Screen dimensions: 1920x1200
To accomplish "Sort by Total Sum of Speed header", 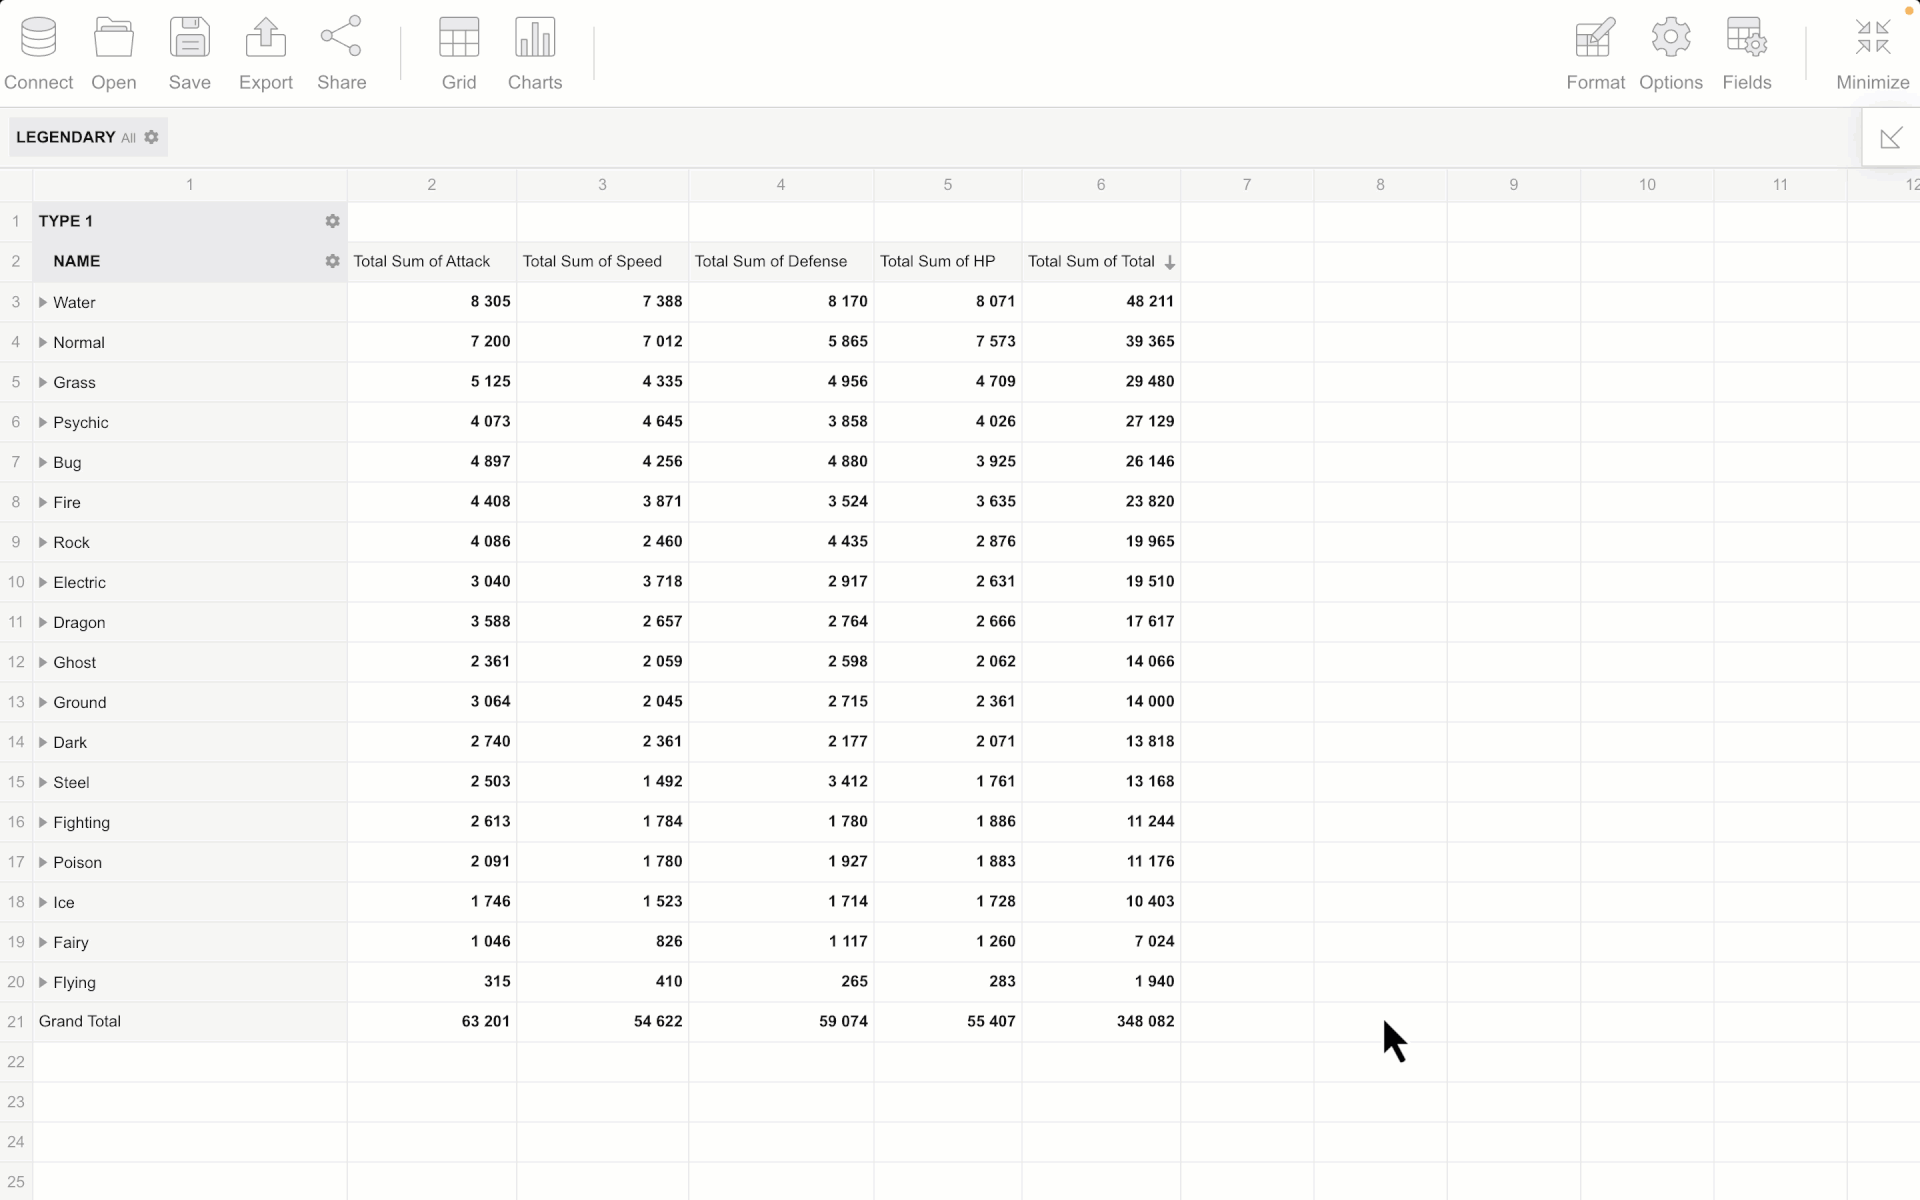I will [x=602, y=262].
